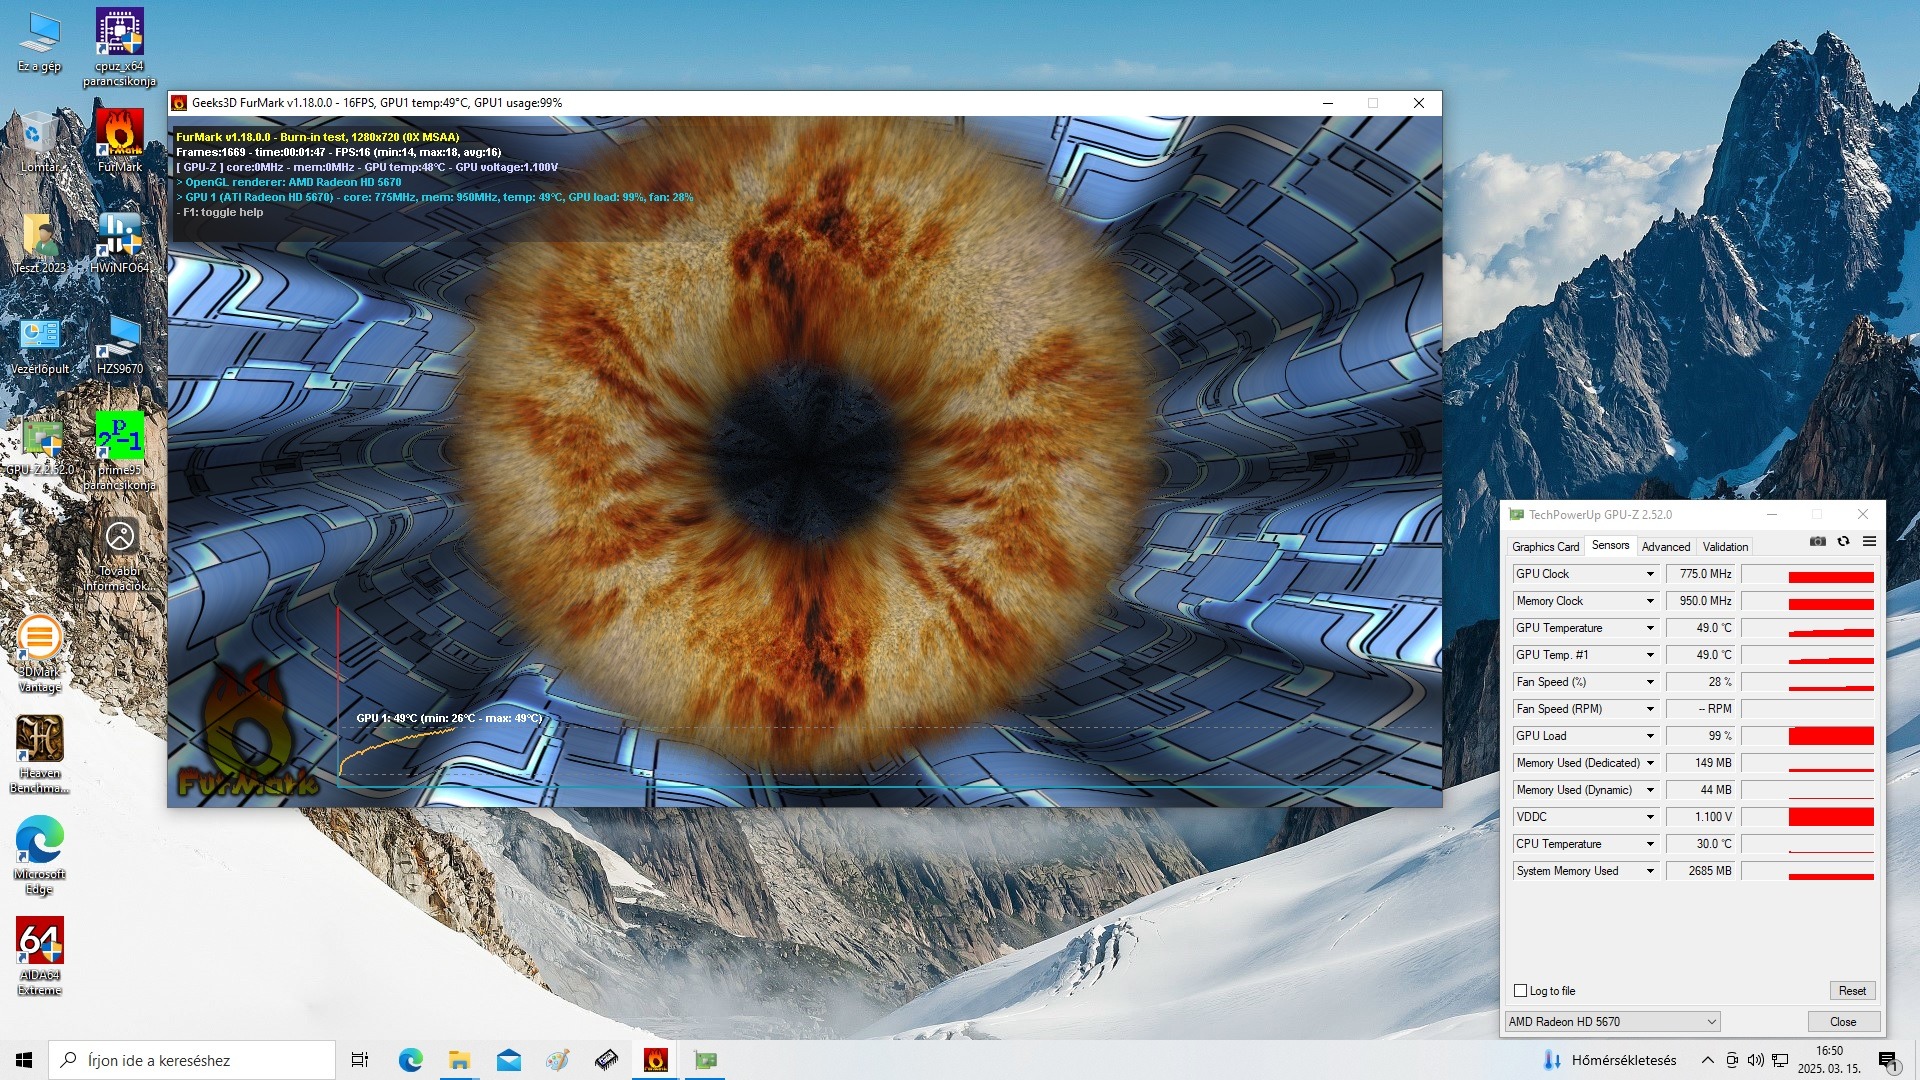Open the 'Ez a gép' desktop icon
Screen dimensions: 1920x1080
click(x=39, y=42)
